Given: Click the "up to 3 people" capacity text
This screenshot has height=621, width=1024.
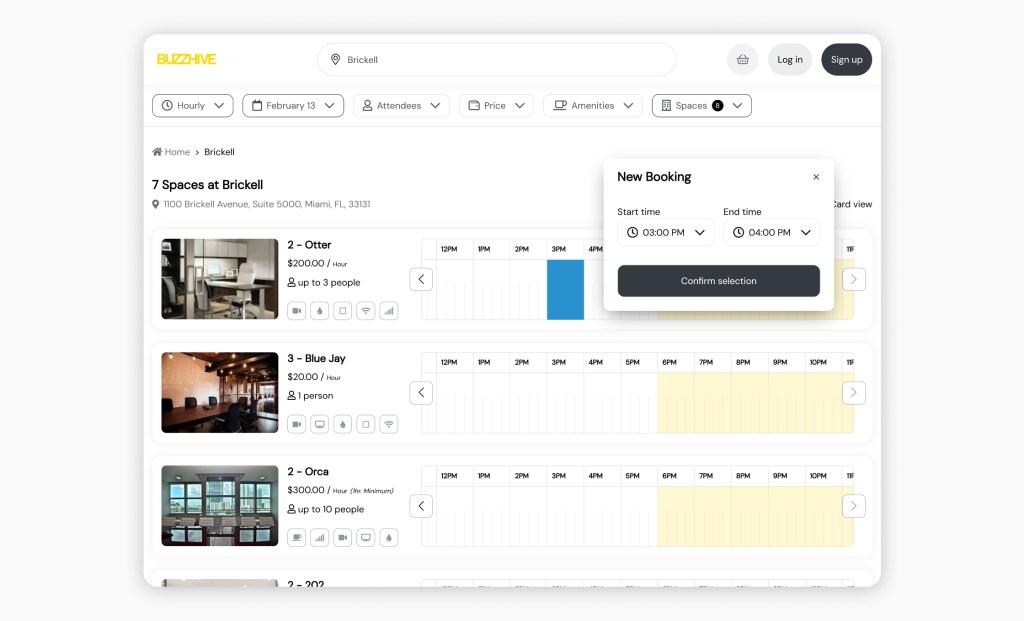Looking at the screenshot, I should pyautogui.click(x=329, y=283).
